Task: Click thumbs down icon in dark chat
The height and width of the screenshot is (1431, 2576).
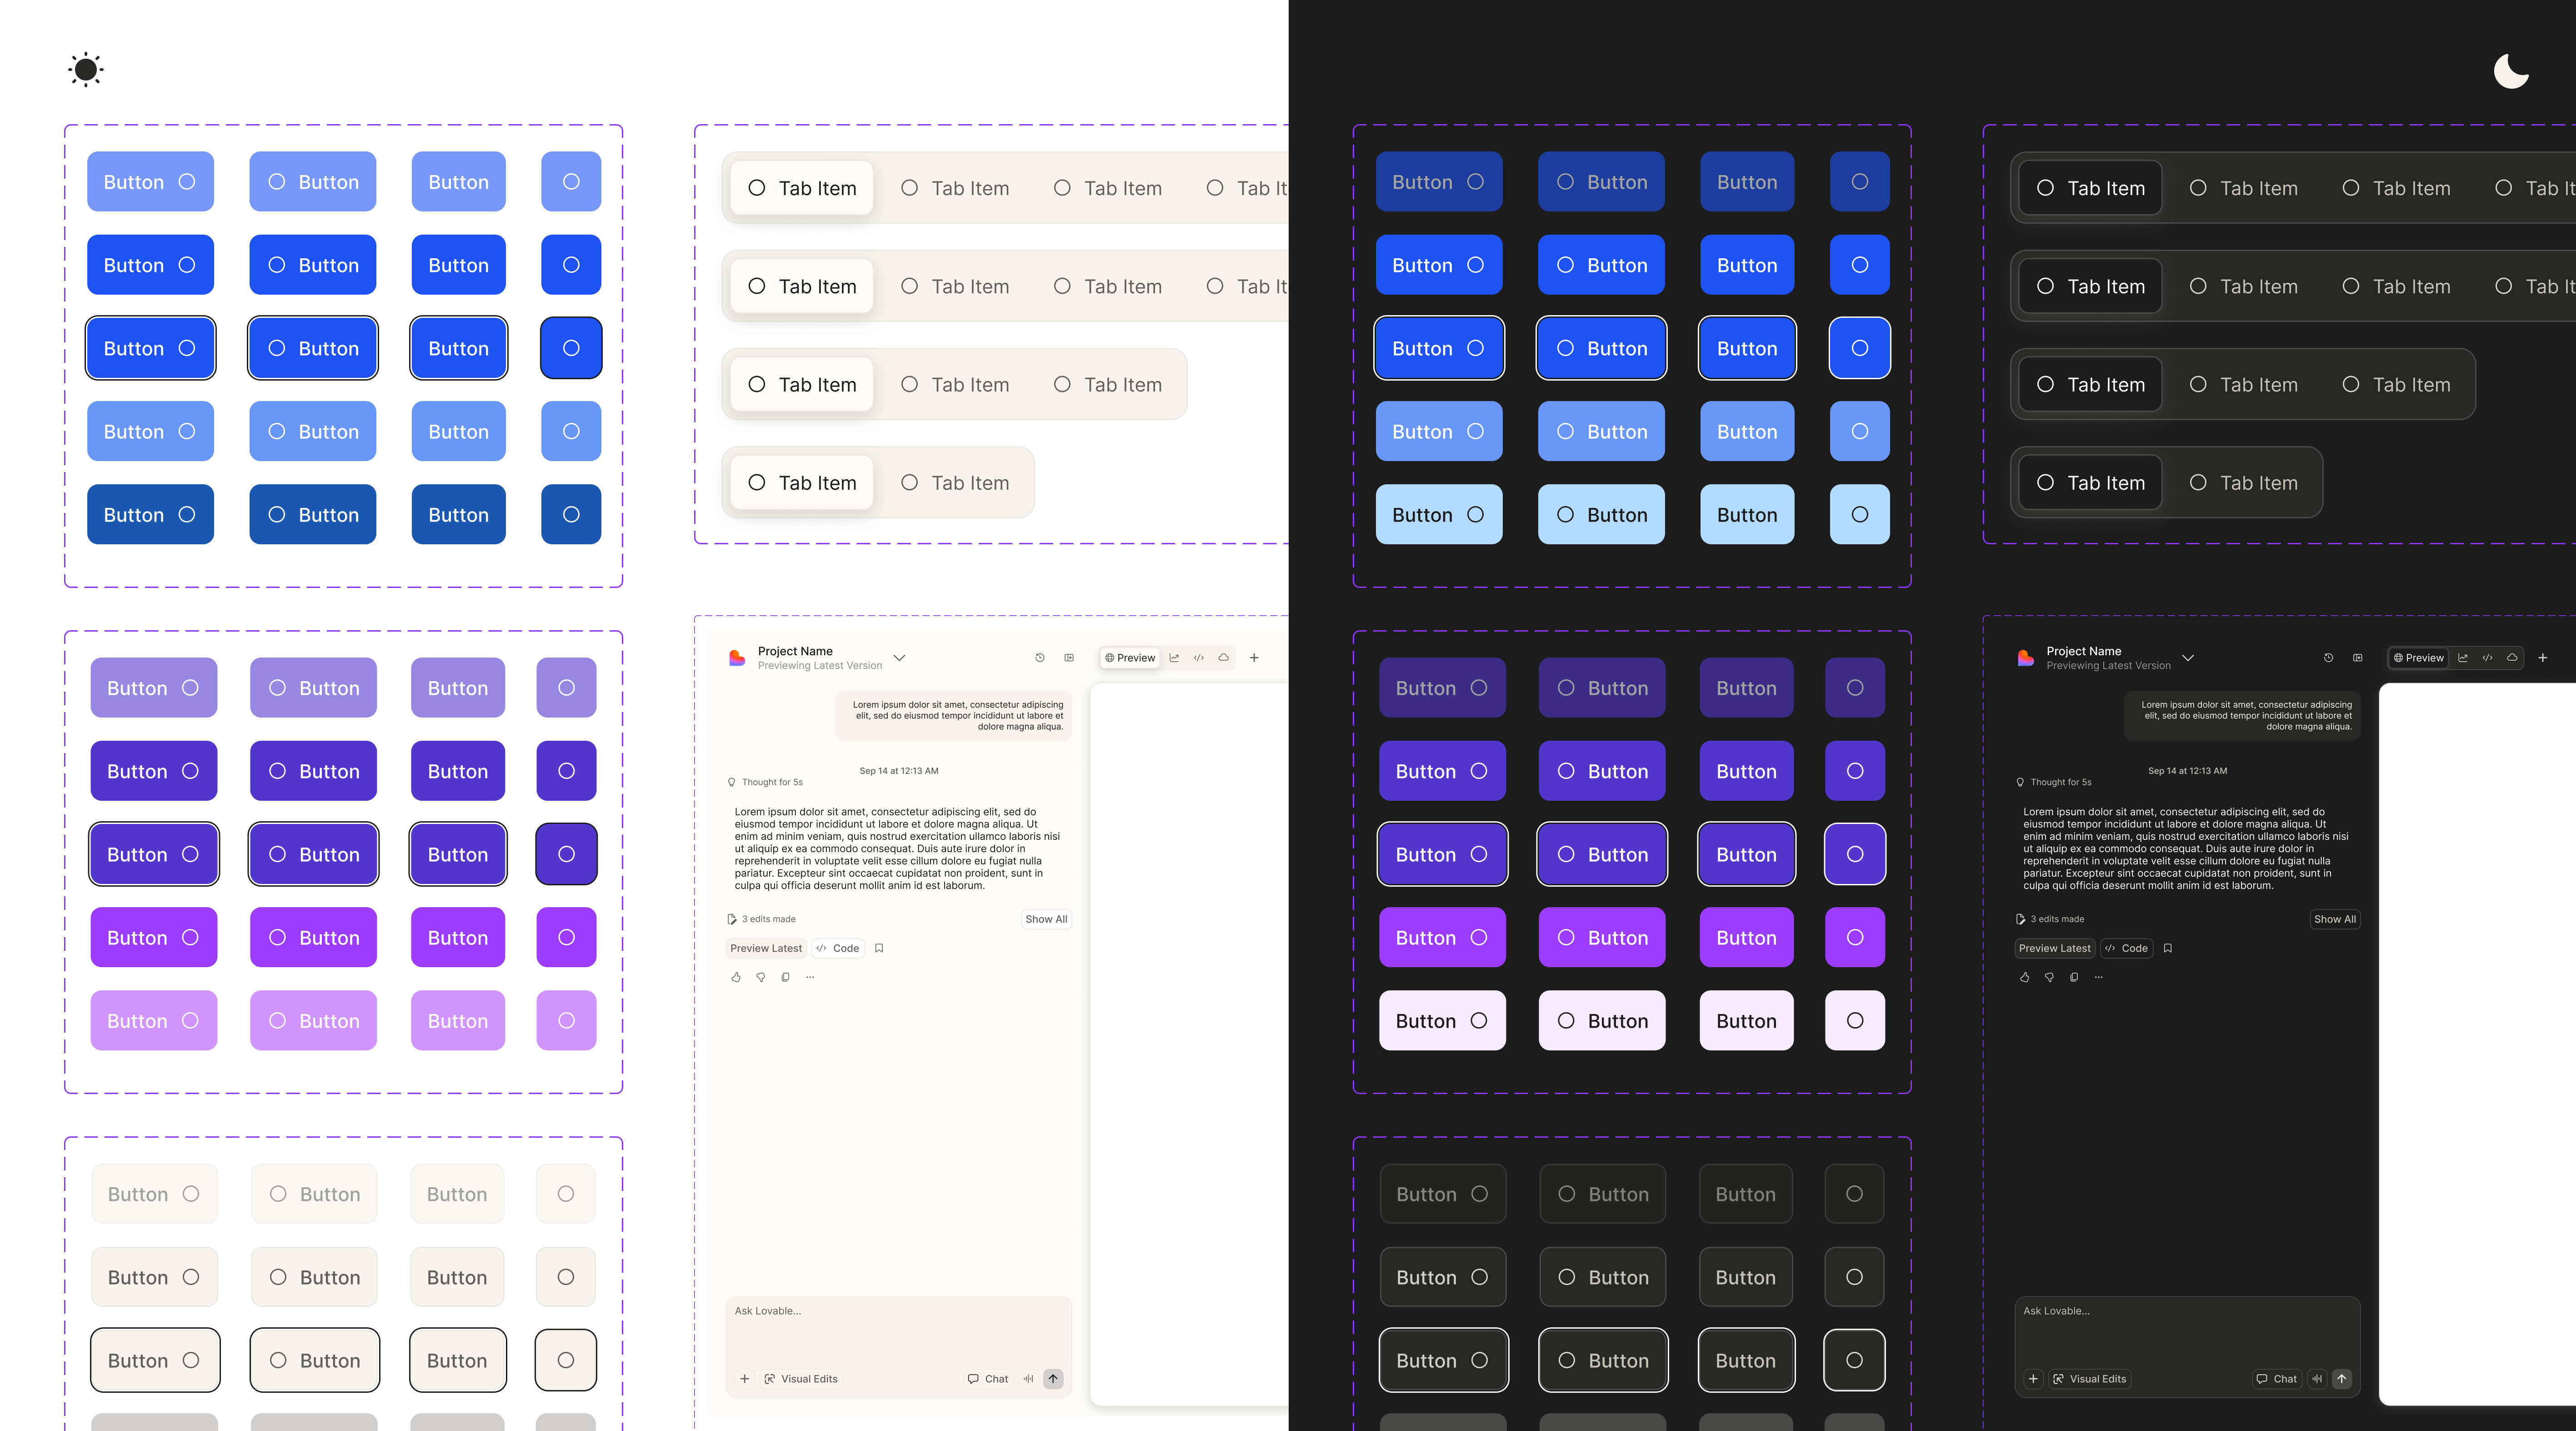Action: point(2049,977)
